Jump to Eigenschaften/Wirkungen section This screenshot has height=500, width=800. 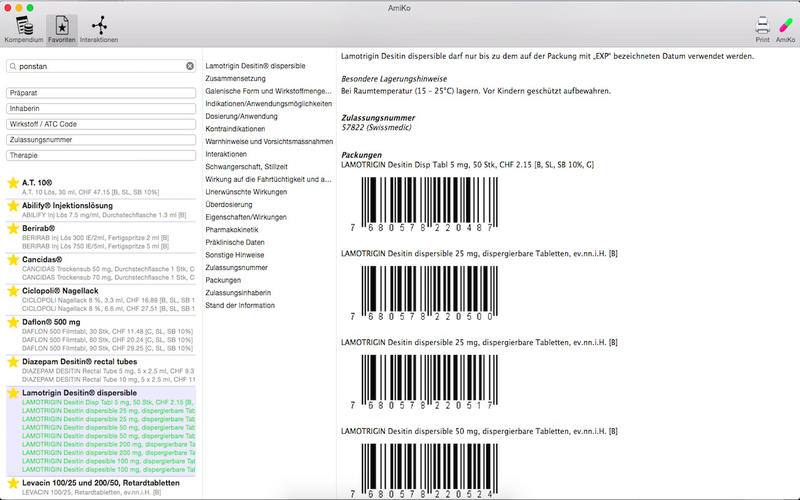246,217
